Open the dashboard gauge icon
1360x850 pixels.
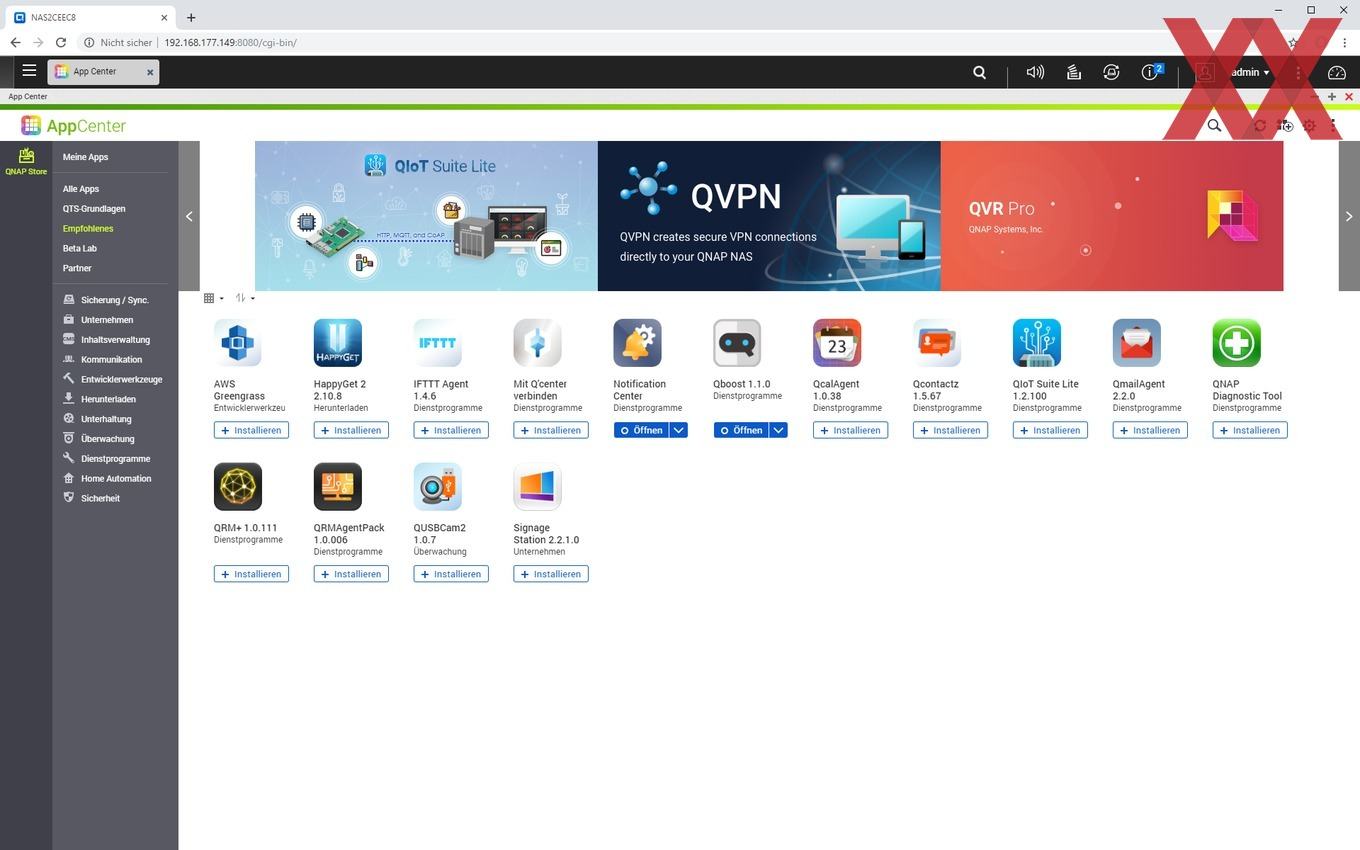pos(1337,72)
